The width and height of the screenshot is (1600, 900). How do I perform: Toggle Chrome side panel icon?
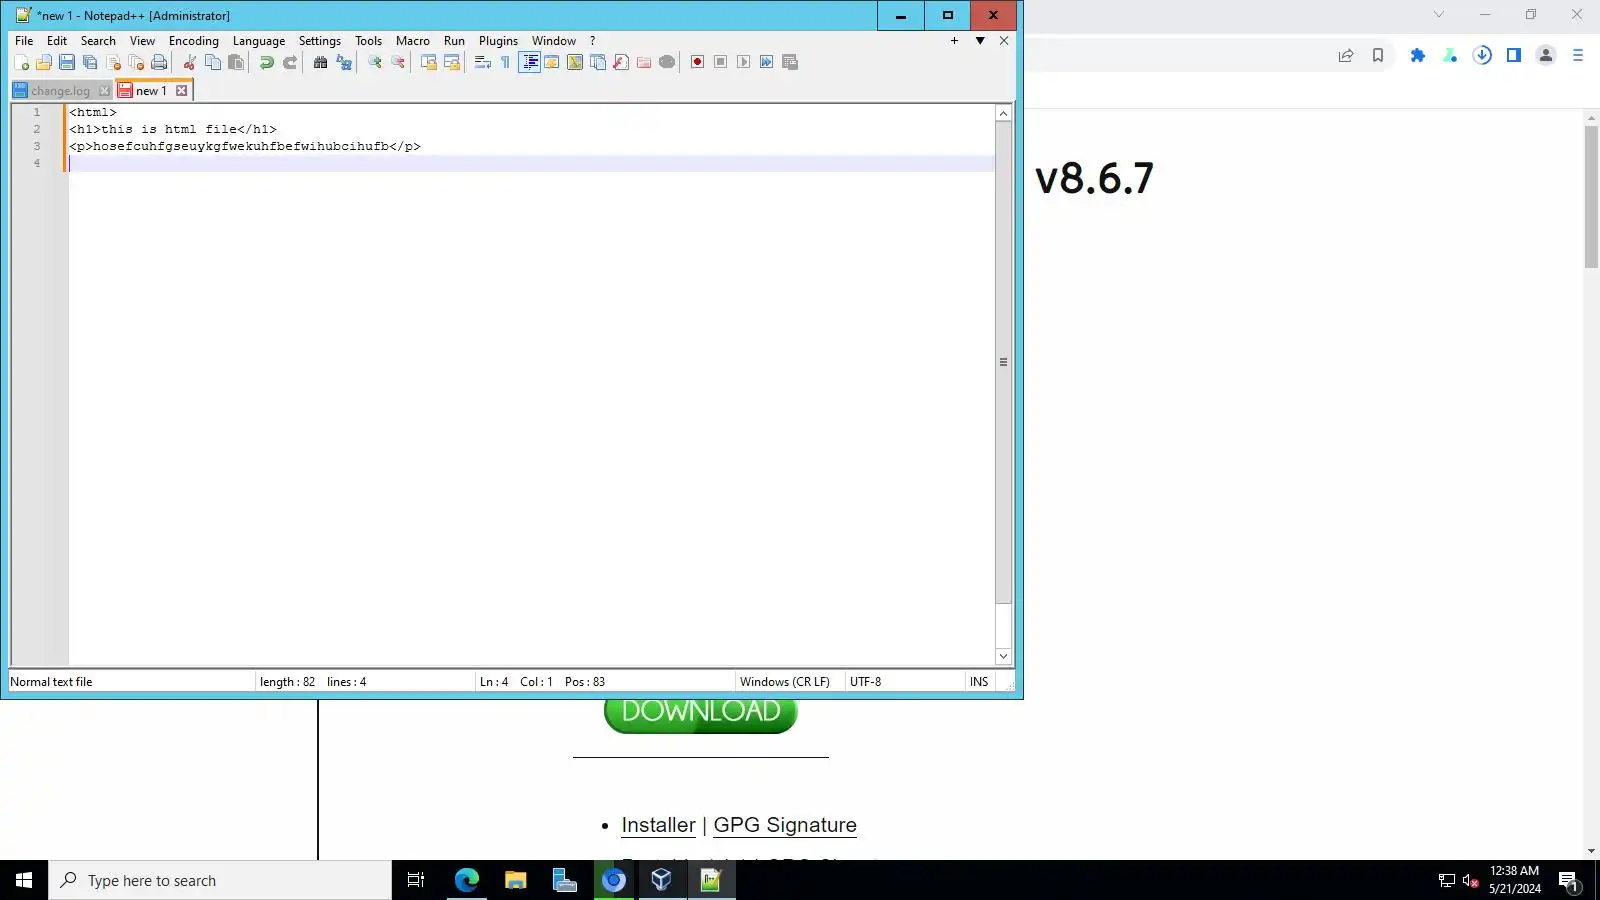tap(1513, 55)
